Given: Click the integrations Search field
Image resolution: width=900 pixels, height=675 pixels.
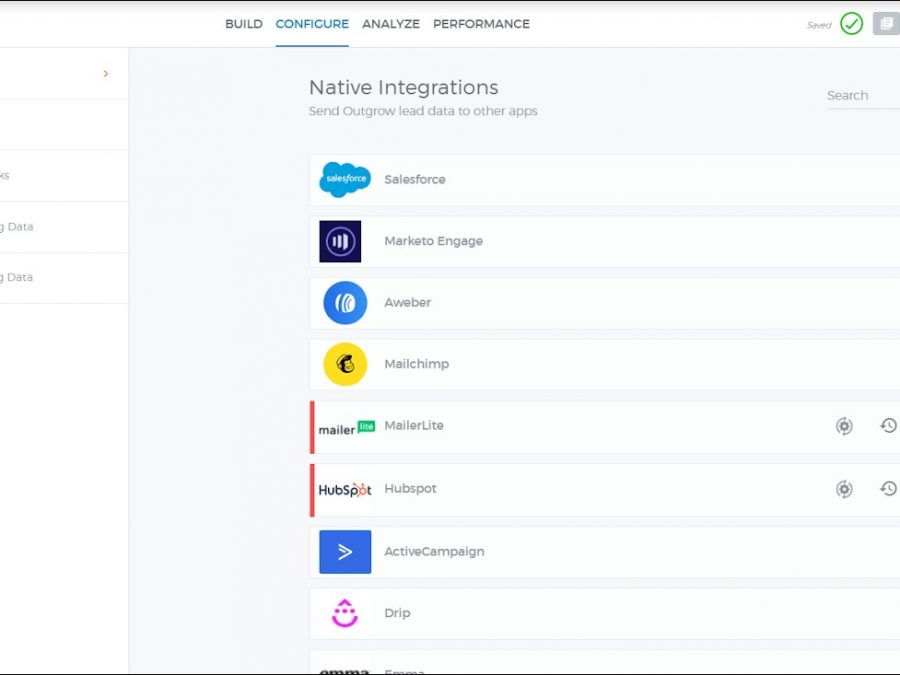Looking at the screenshot, I should pyautogui.click(x=860, y=96).
